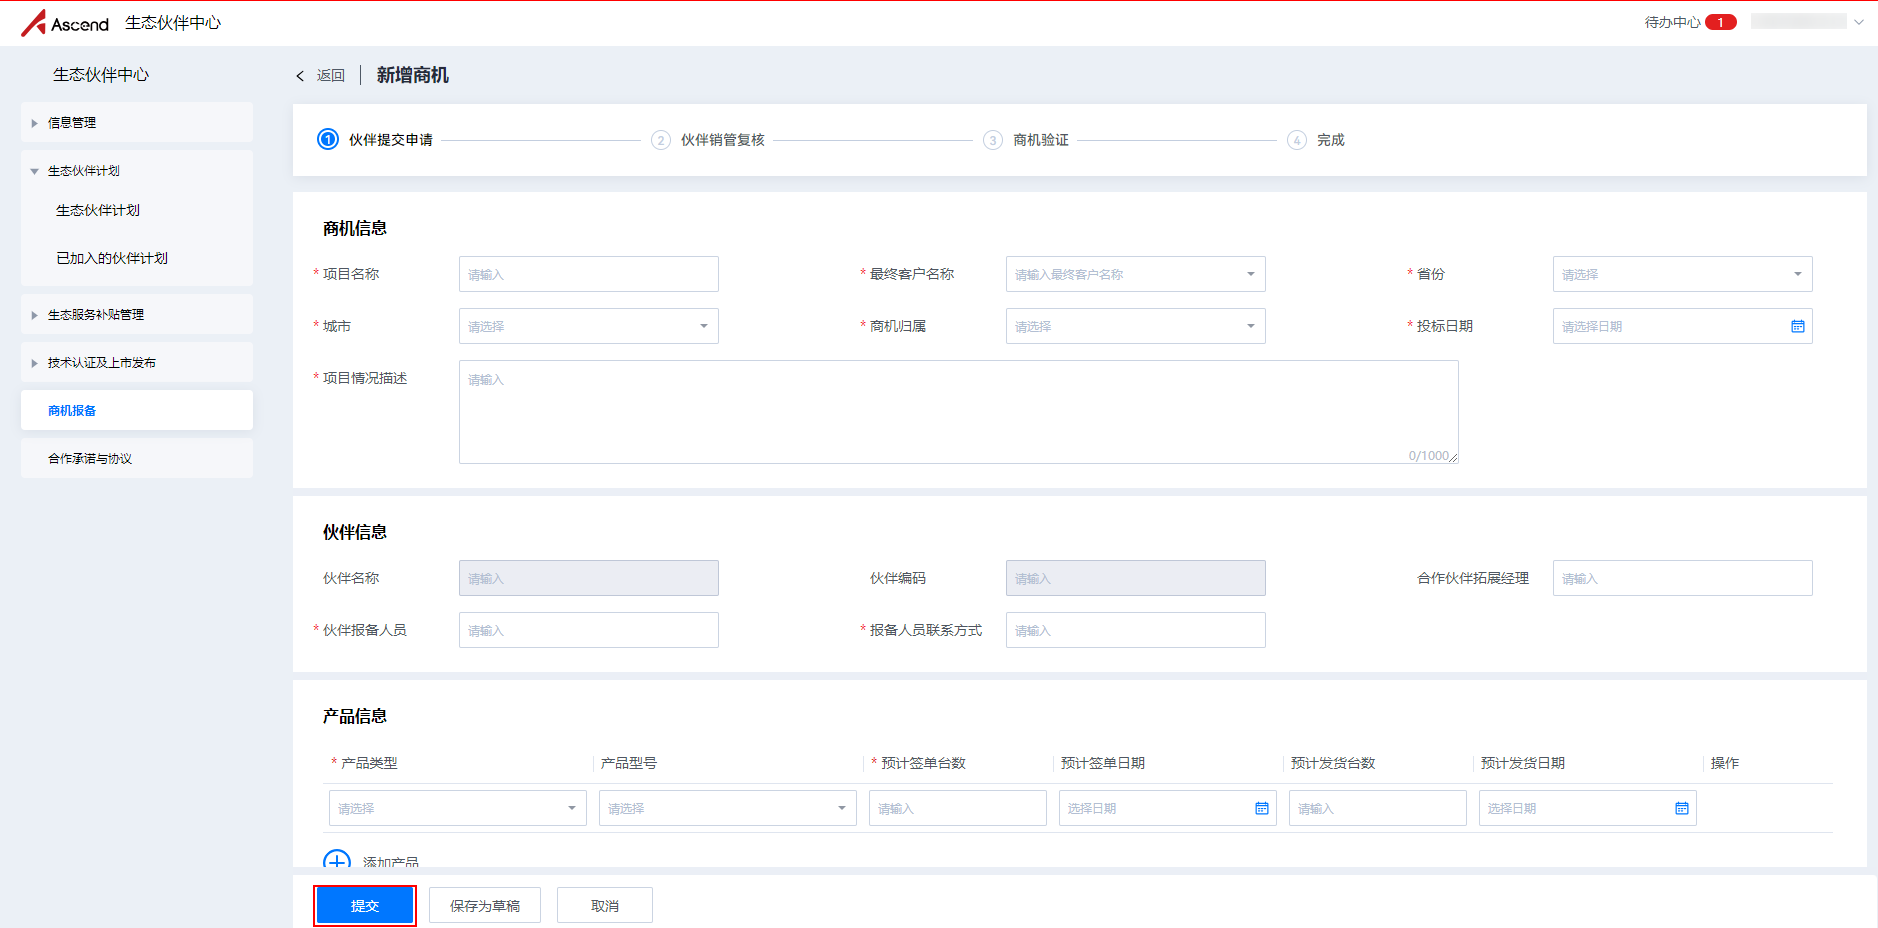Open the 投标日期 calendar icon

1797,327
